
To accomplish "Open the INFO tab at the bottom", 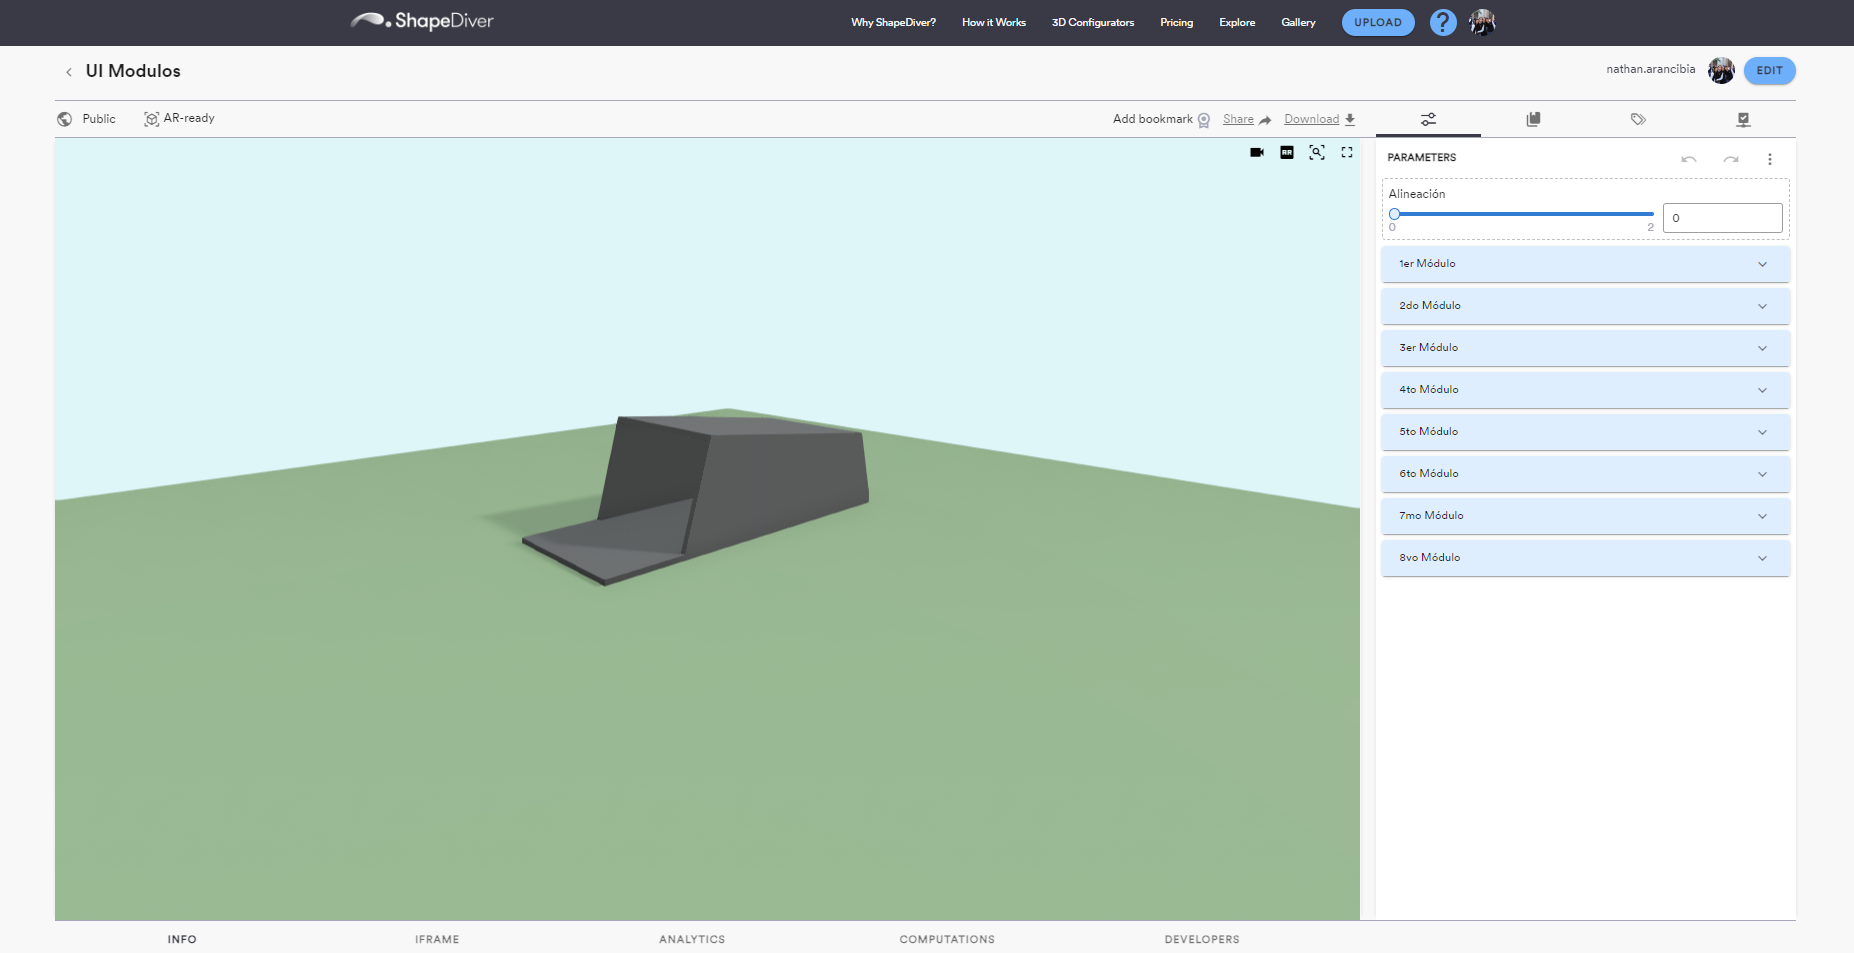I will pyautogui.click(x=182, y=939).
